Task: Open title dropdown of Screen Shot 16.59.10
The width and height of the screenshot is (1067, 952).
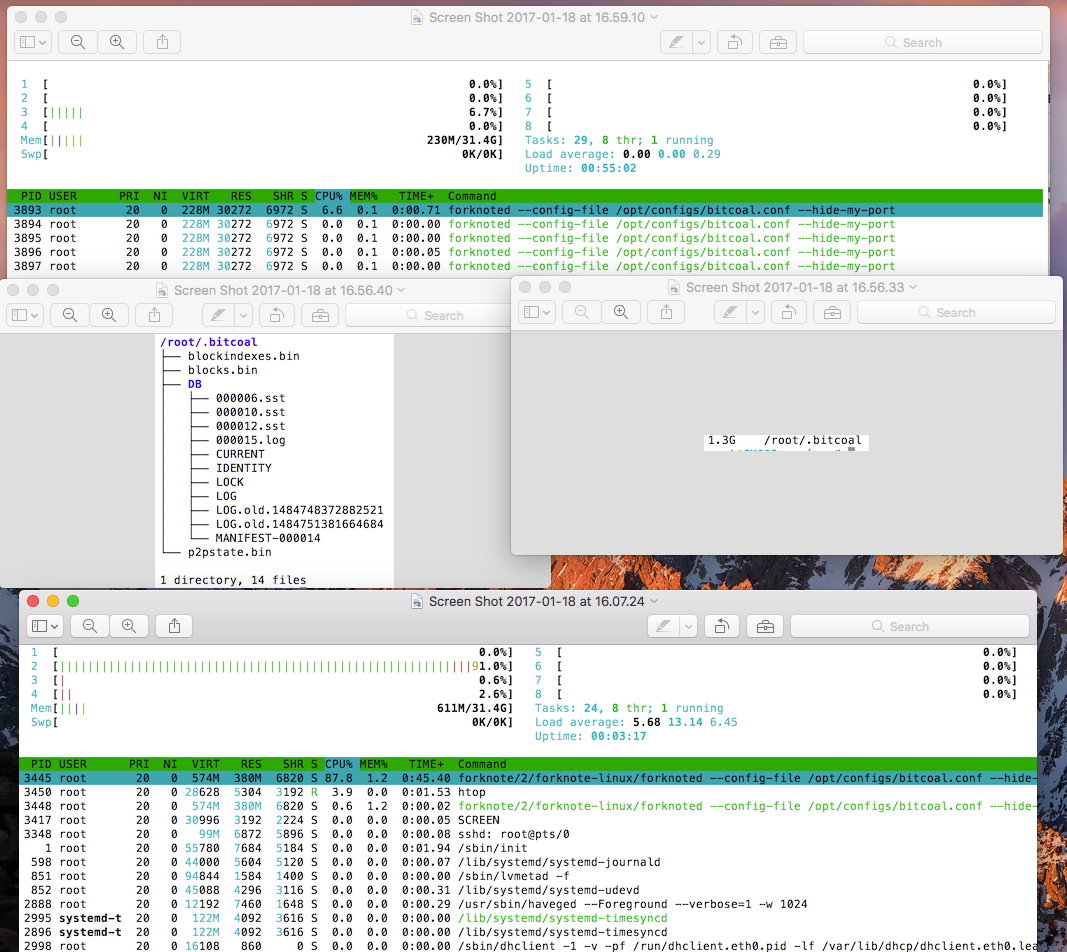Action: (655, 17)
